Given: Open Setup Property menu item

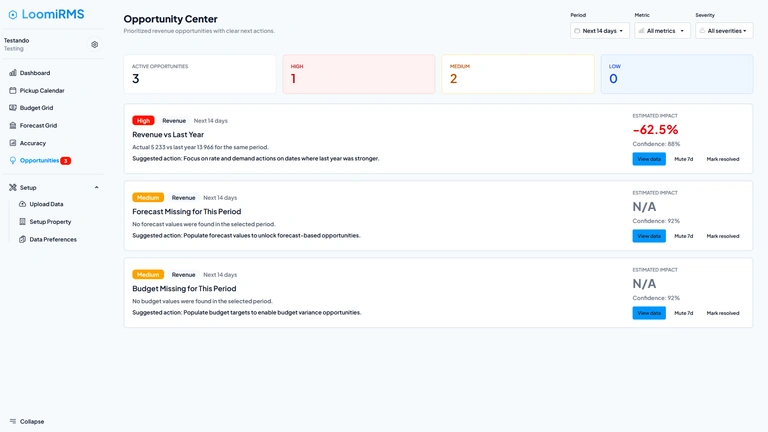Looking at the screenshot, I should (x=50, y=222).
